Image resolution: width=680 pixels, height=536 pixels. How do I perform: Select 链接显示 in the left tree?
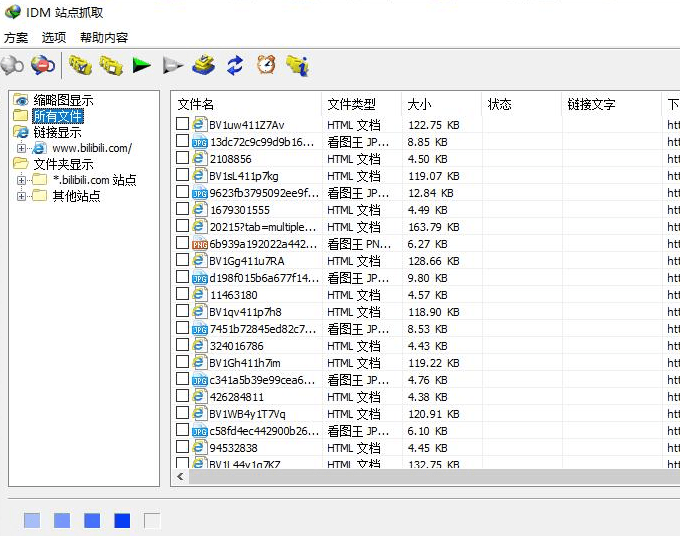click(57, 132)
